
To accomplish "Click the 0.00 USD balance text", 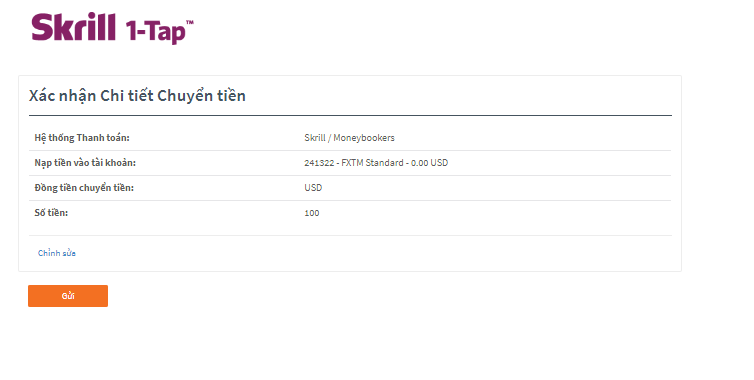I will 429,163.
